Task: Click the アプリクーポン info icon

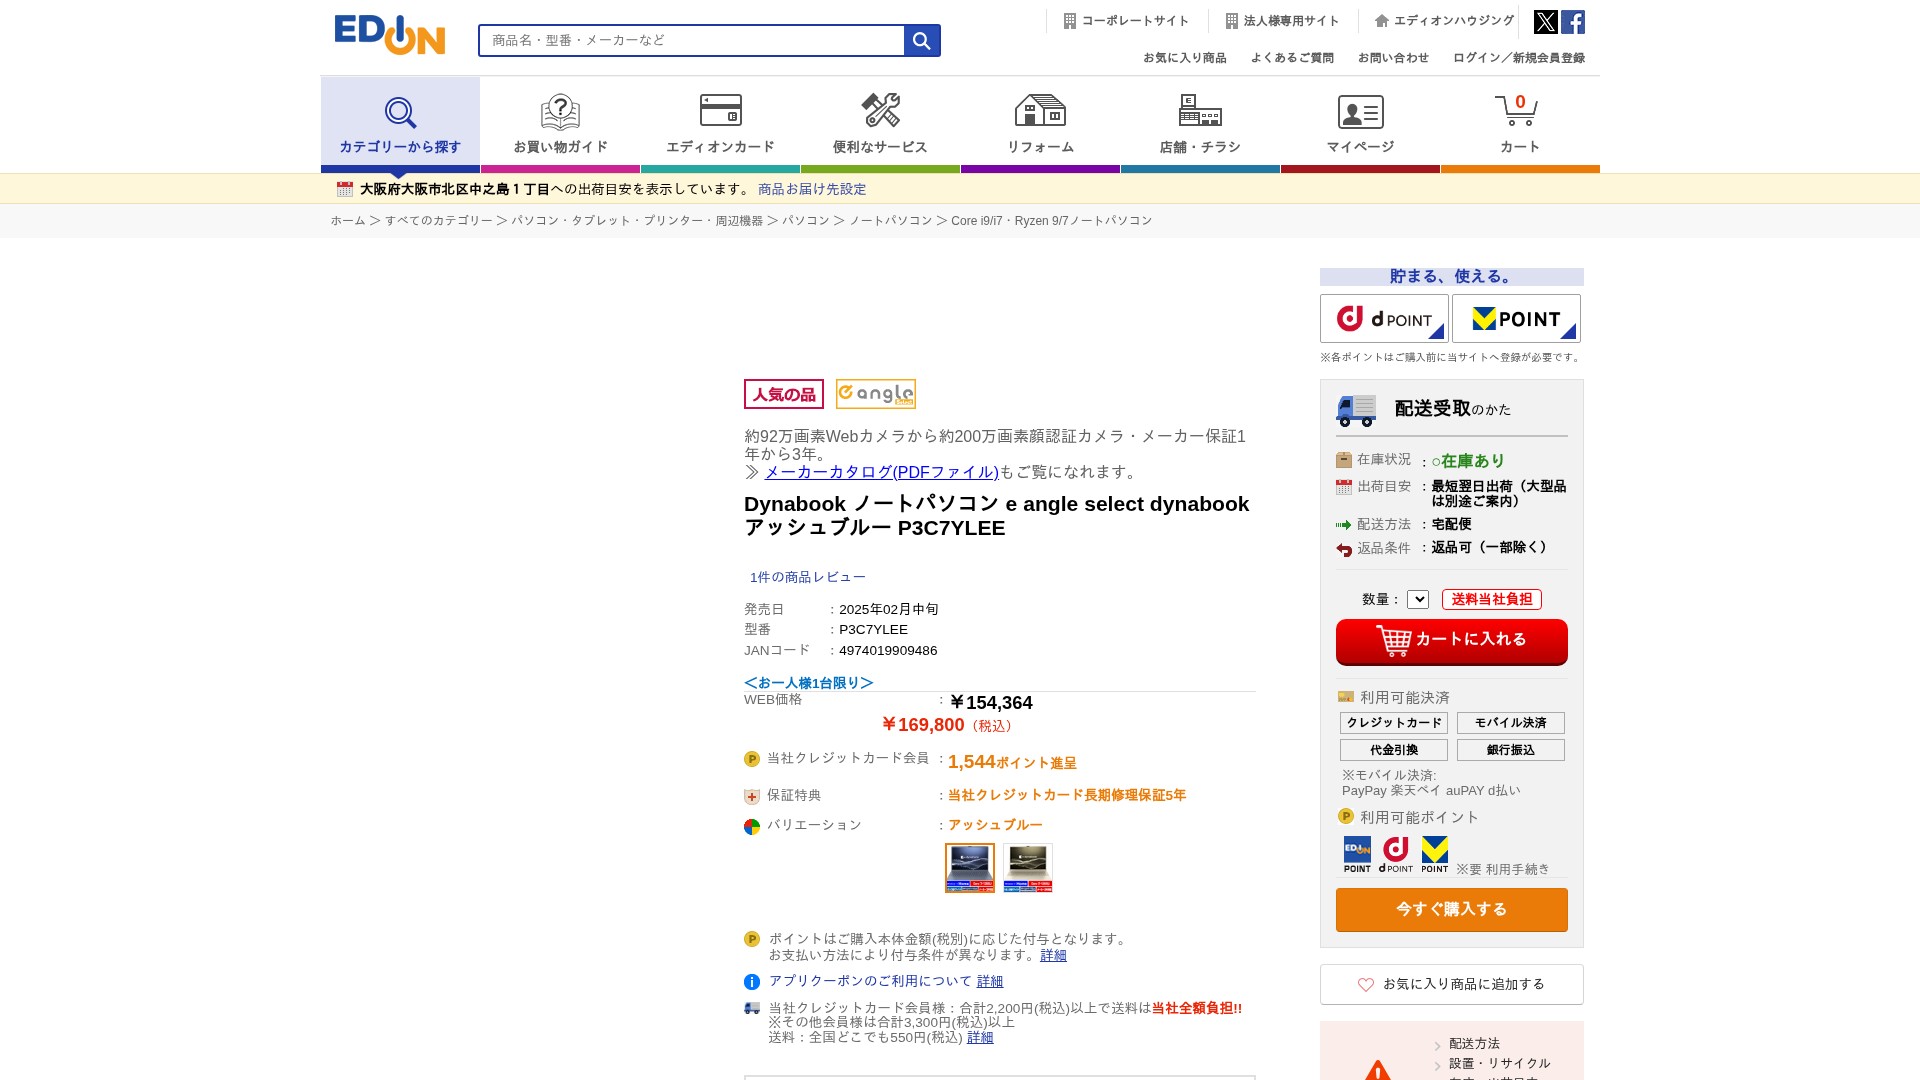Action: click(752, 982)
